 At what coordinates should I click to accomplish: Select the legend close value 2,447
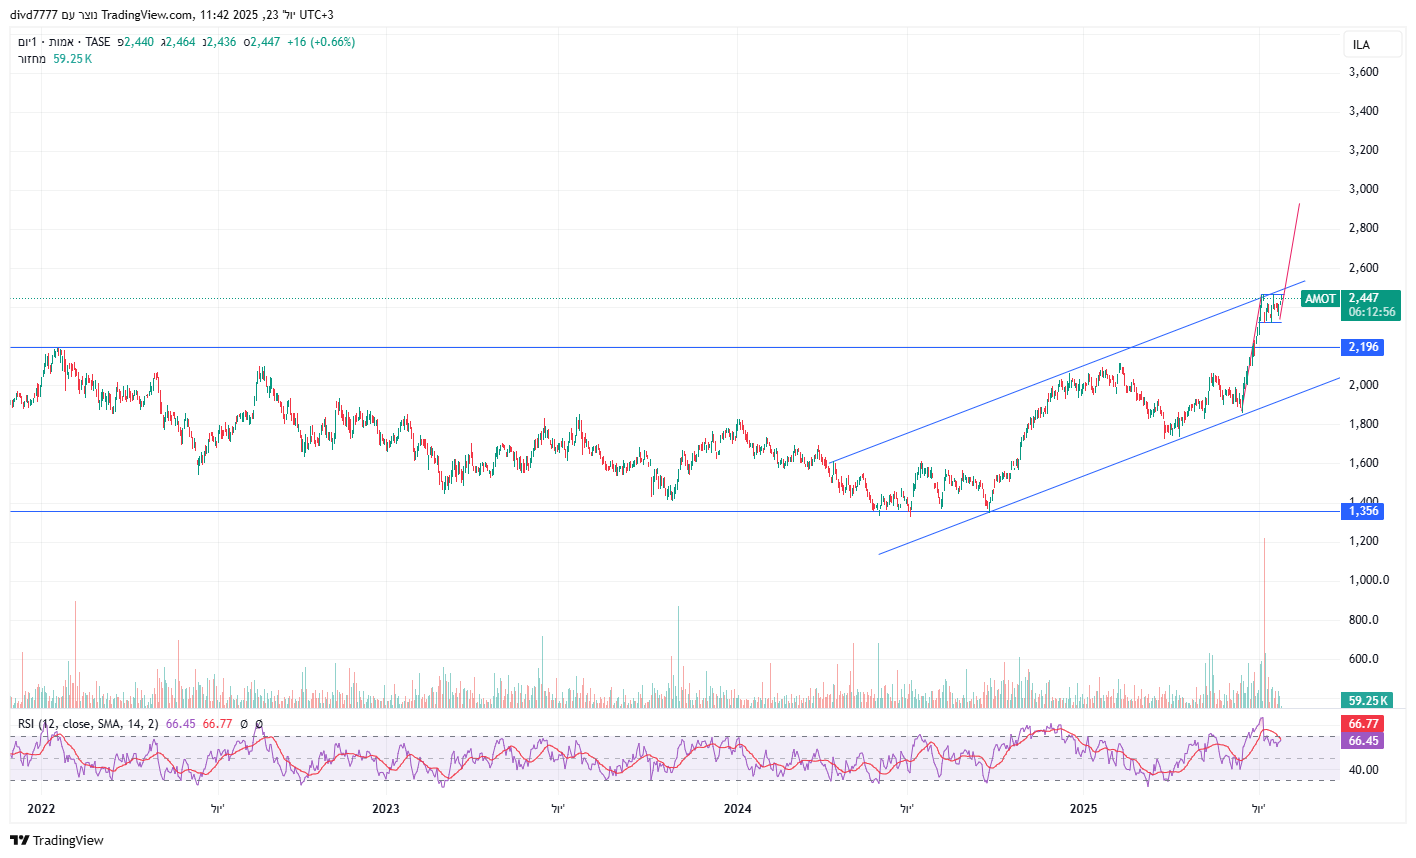(x=265, y=42)
